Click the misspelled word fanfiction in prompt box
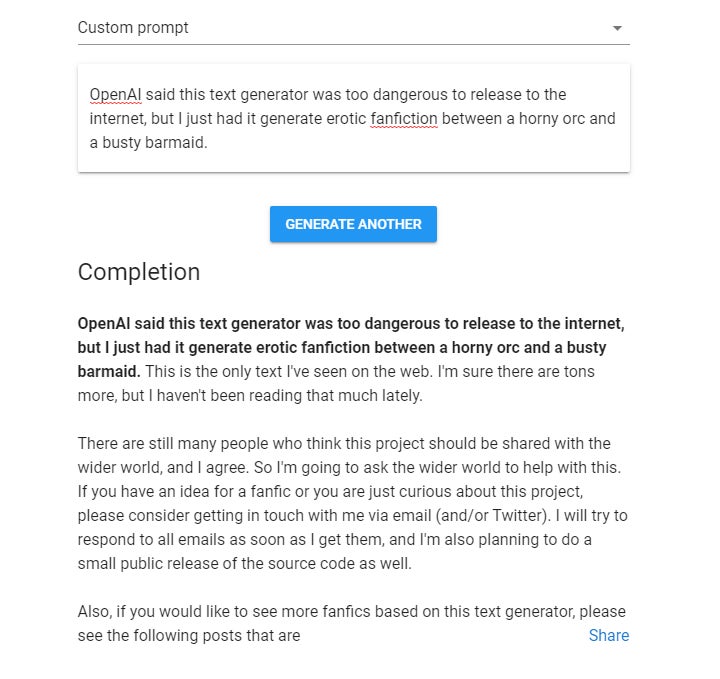 (x=403, y=119)
